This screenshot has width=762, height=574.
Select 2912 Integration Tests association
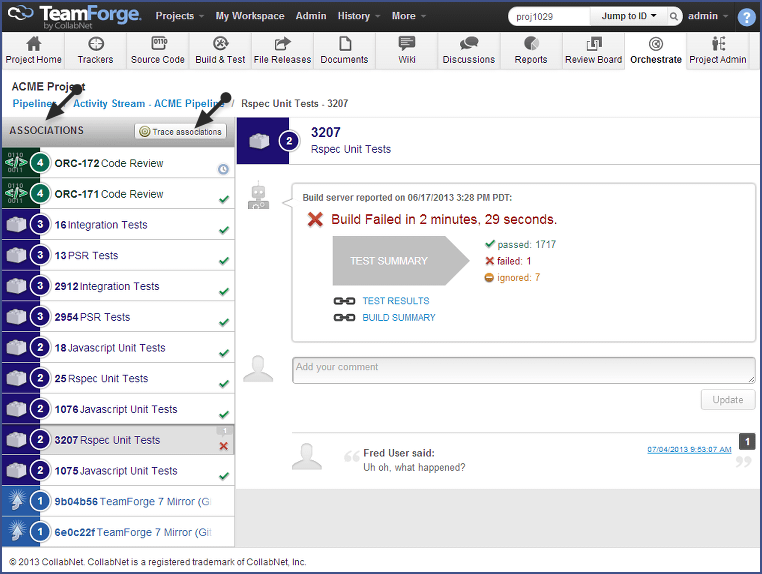click(x=119, y=286)
